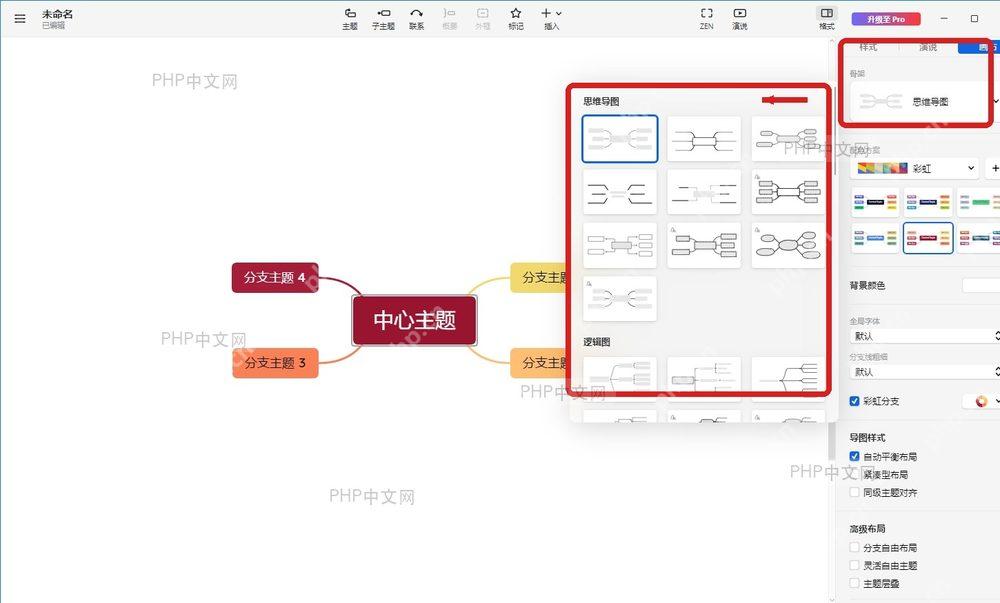1000x603 pixels.
Task: Open the rainbow branch color ring picker
Action: point(982,401)
